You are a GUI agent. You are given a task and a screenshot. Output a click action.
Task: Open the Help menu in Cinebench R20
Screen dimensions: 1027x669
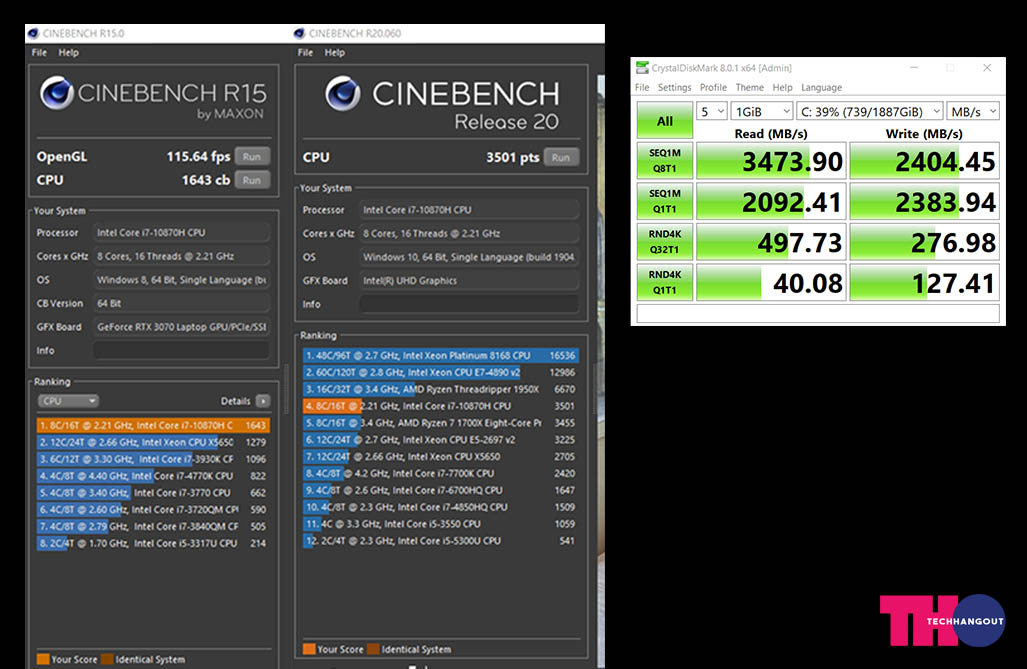click(x=334, y=52)
